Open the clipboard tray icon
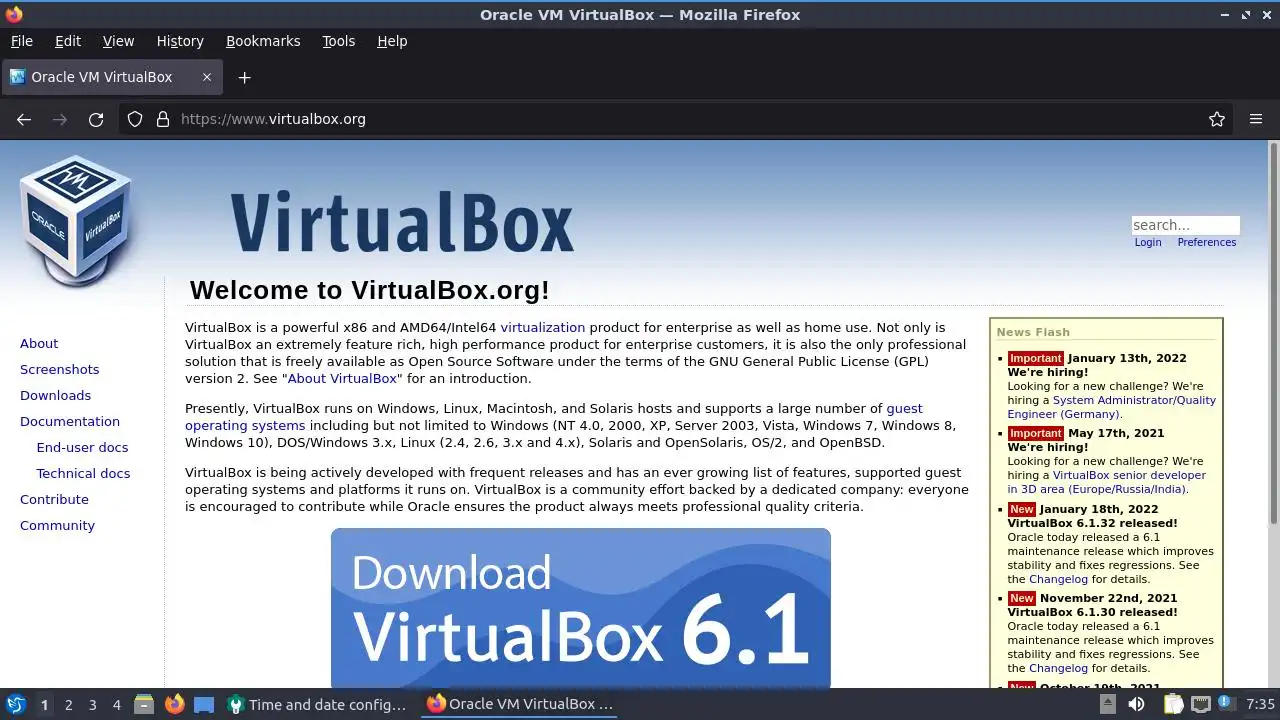 (x=1173, y=704)
